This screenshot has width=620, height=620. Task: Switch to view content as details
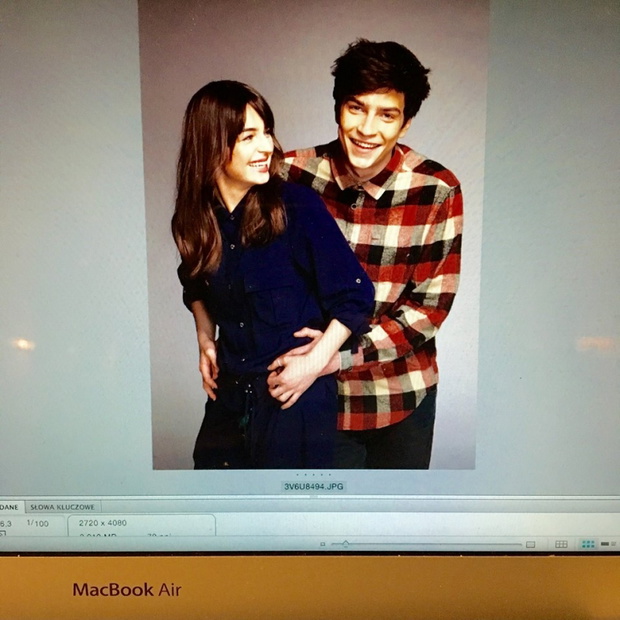click(607, 544)
